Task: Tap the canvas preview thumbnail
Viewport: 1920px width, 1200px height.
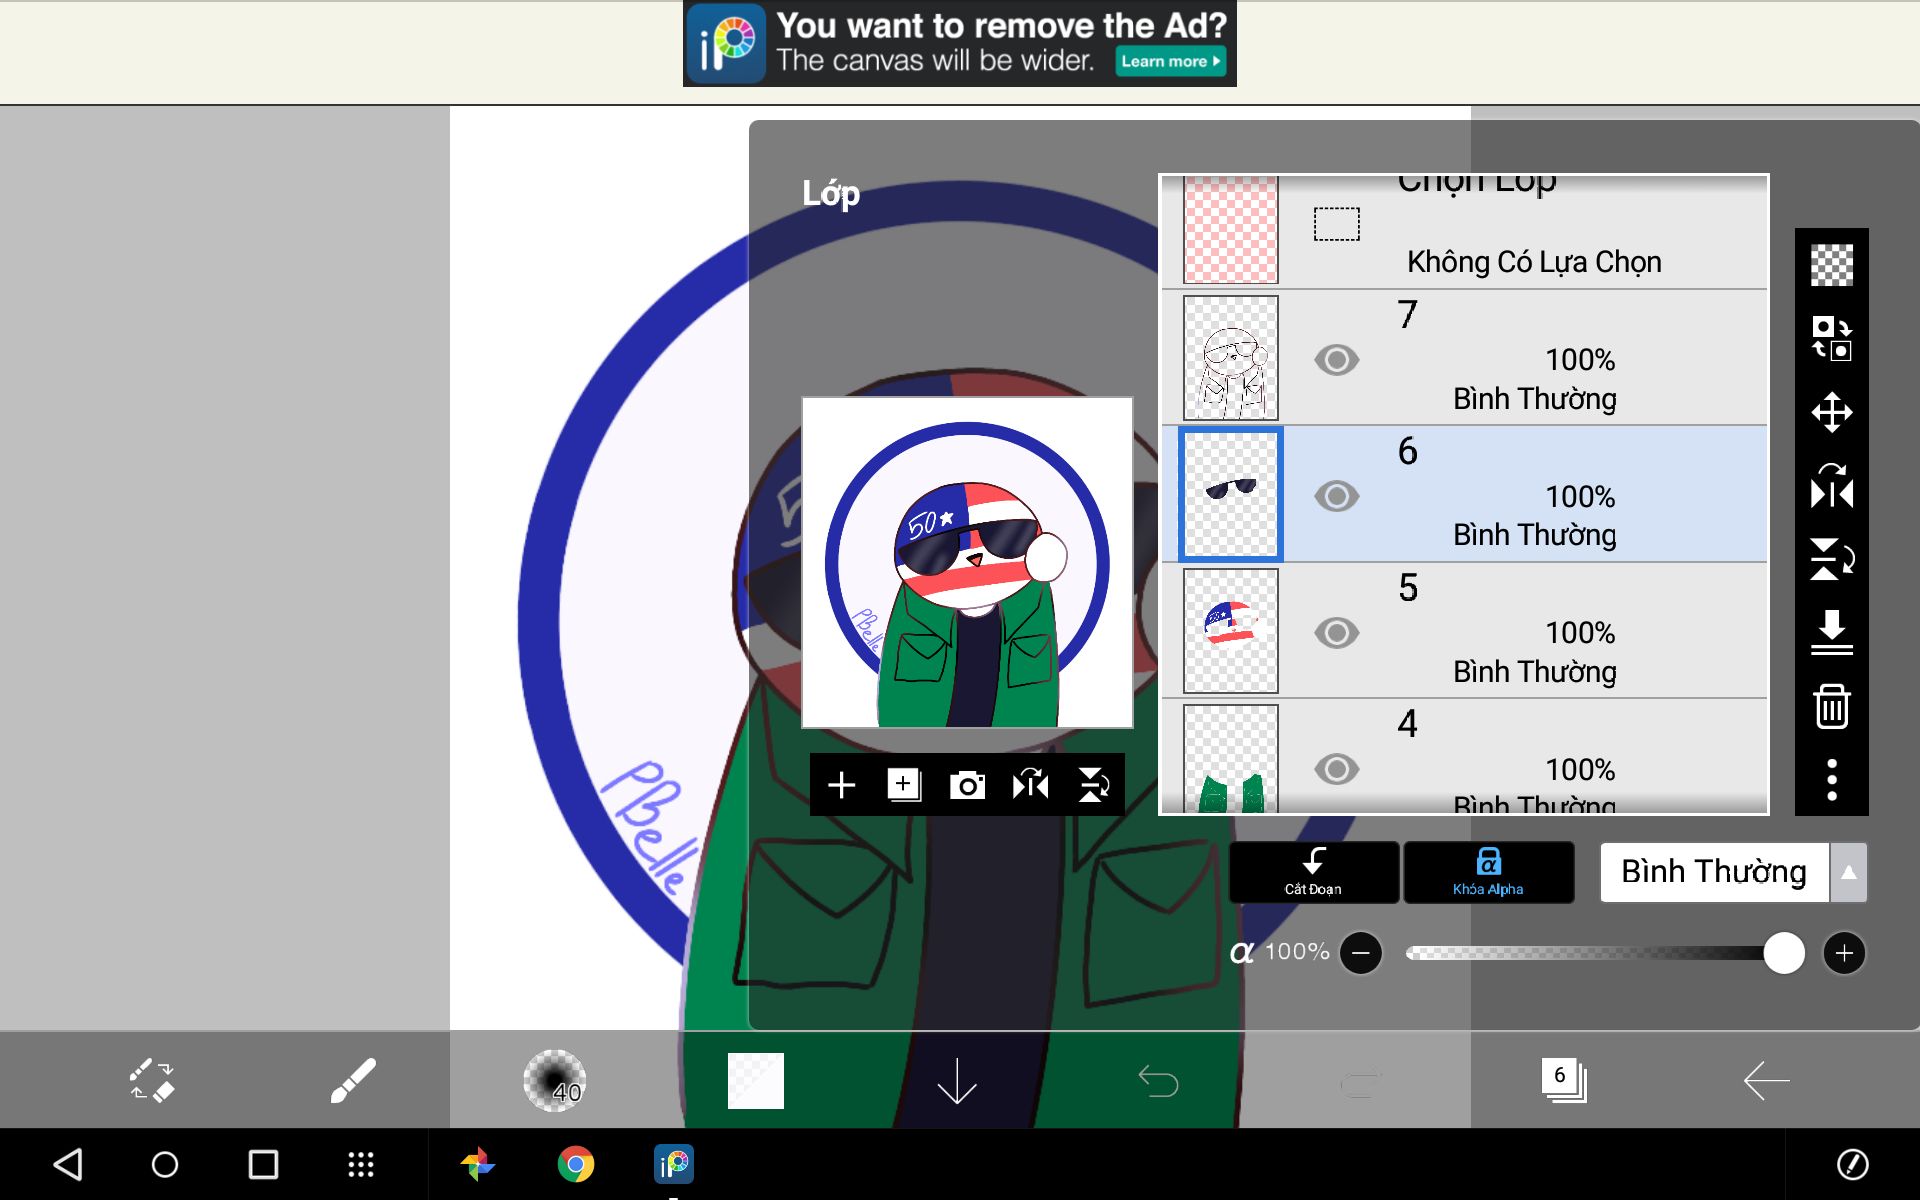Action: [967, 563]
